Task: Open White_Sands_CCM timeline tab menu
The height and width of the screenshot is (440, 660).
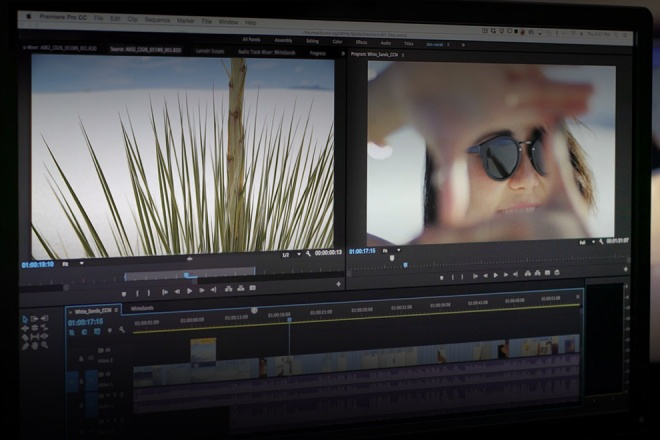Action: [x=116, y=310]
